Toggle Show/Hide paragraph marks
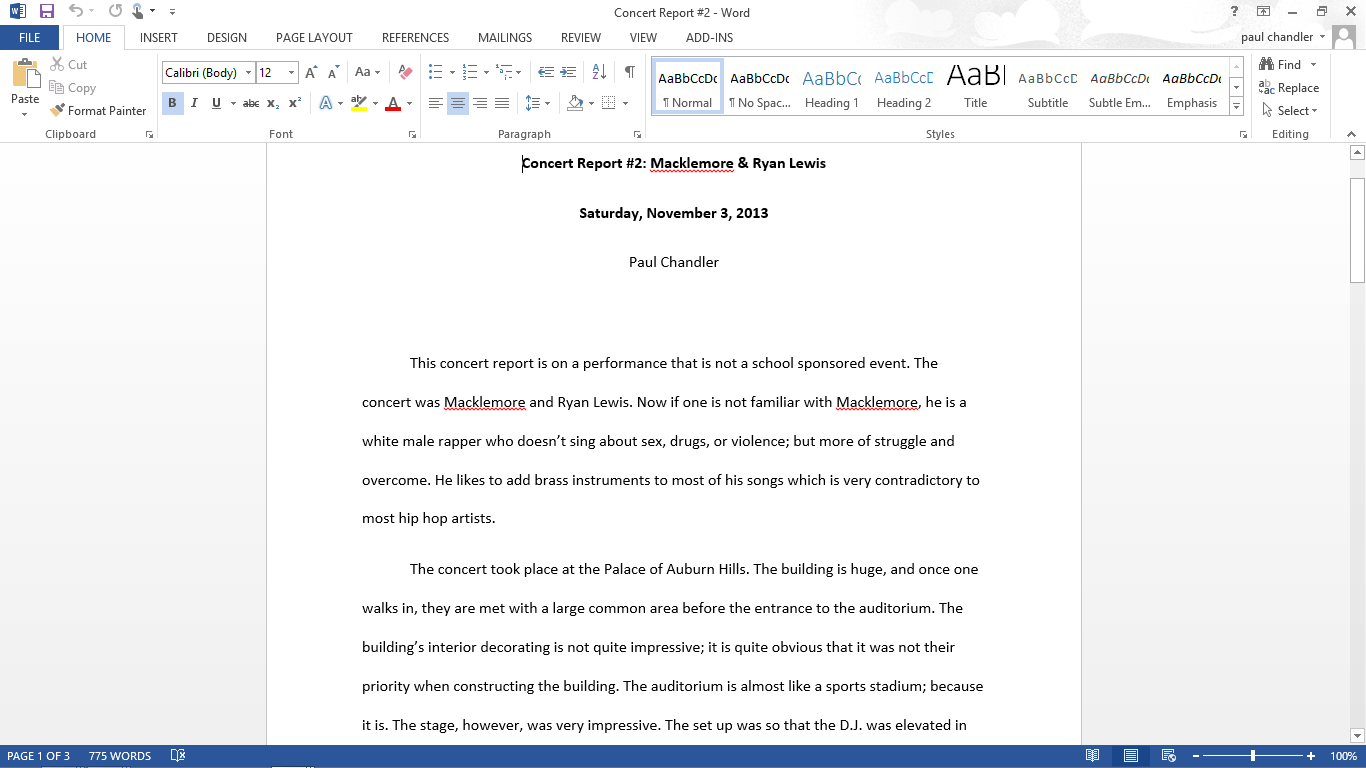 coord(629,72)
